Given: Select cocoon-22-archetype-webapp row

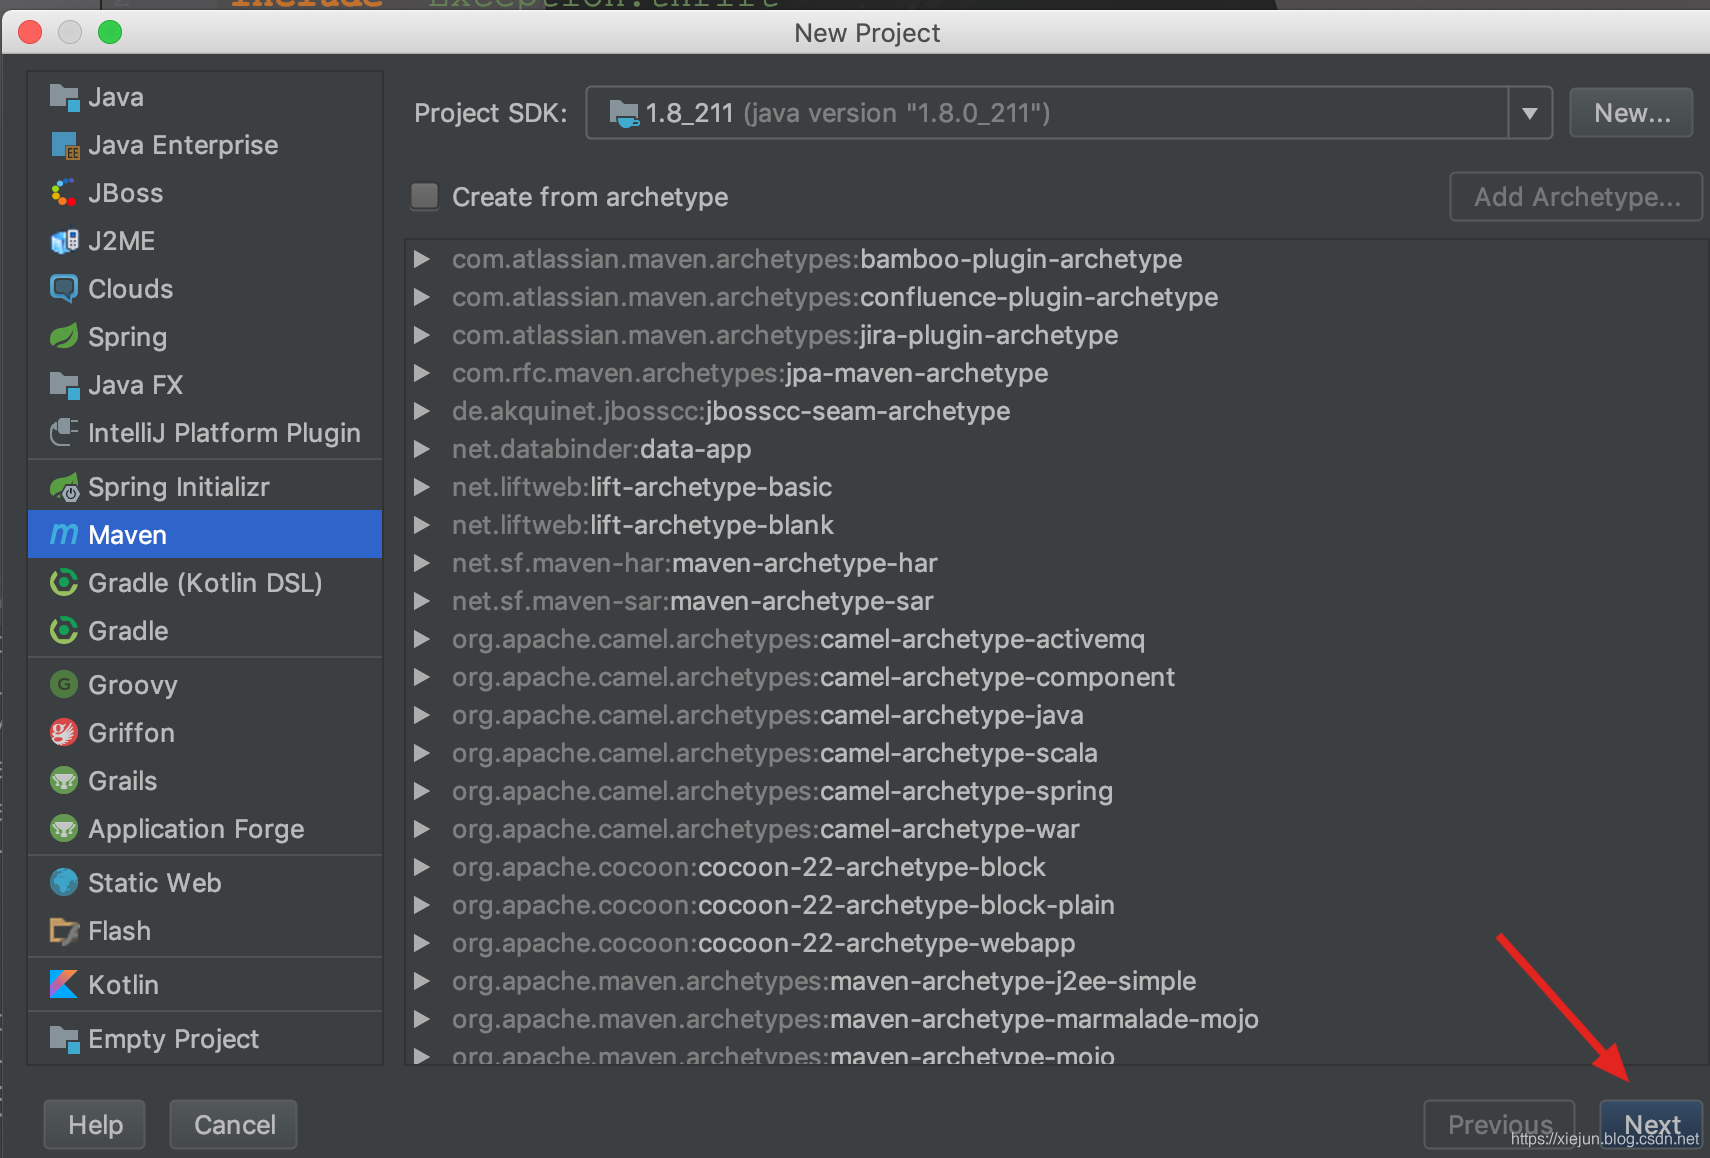Looking at the screenshot, I should point(1056,943).
